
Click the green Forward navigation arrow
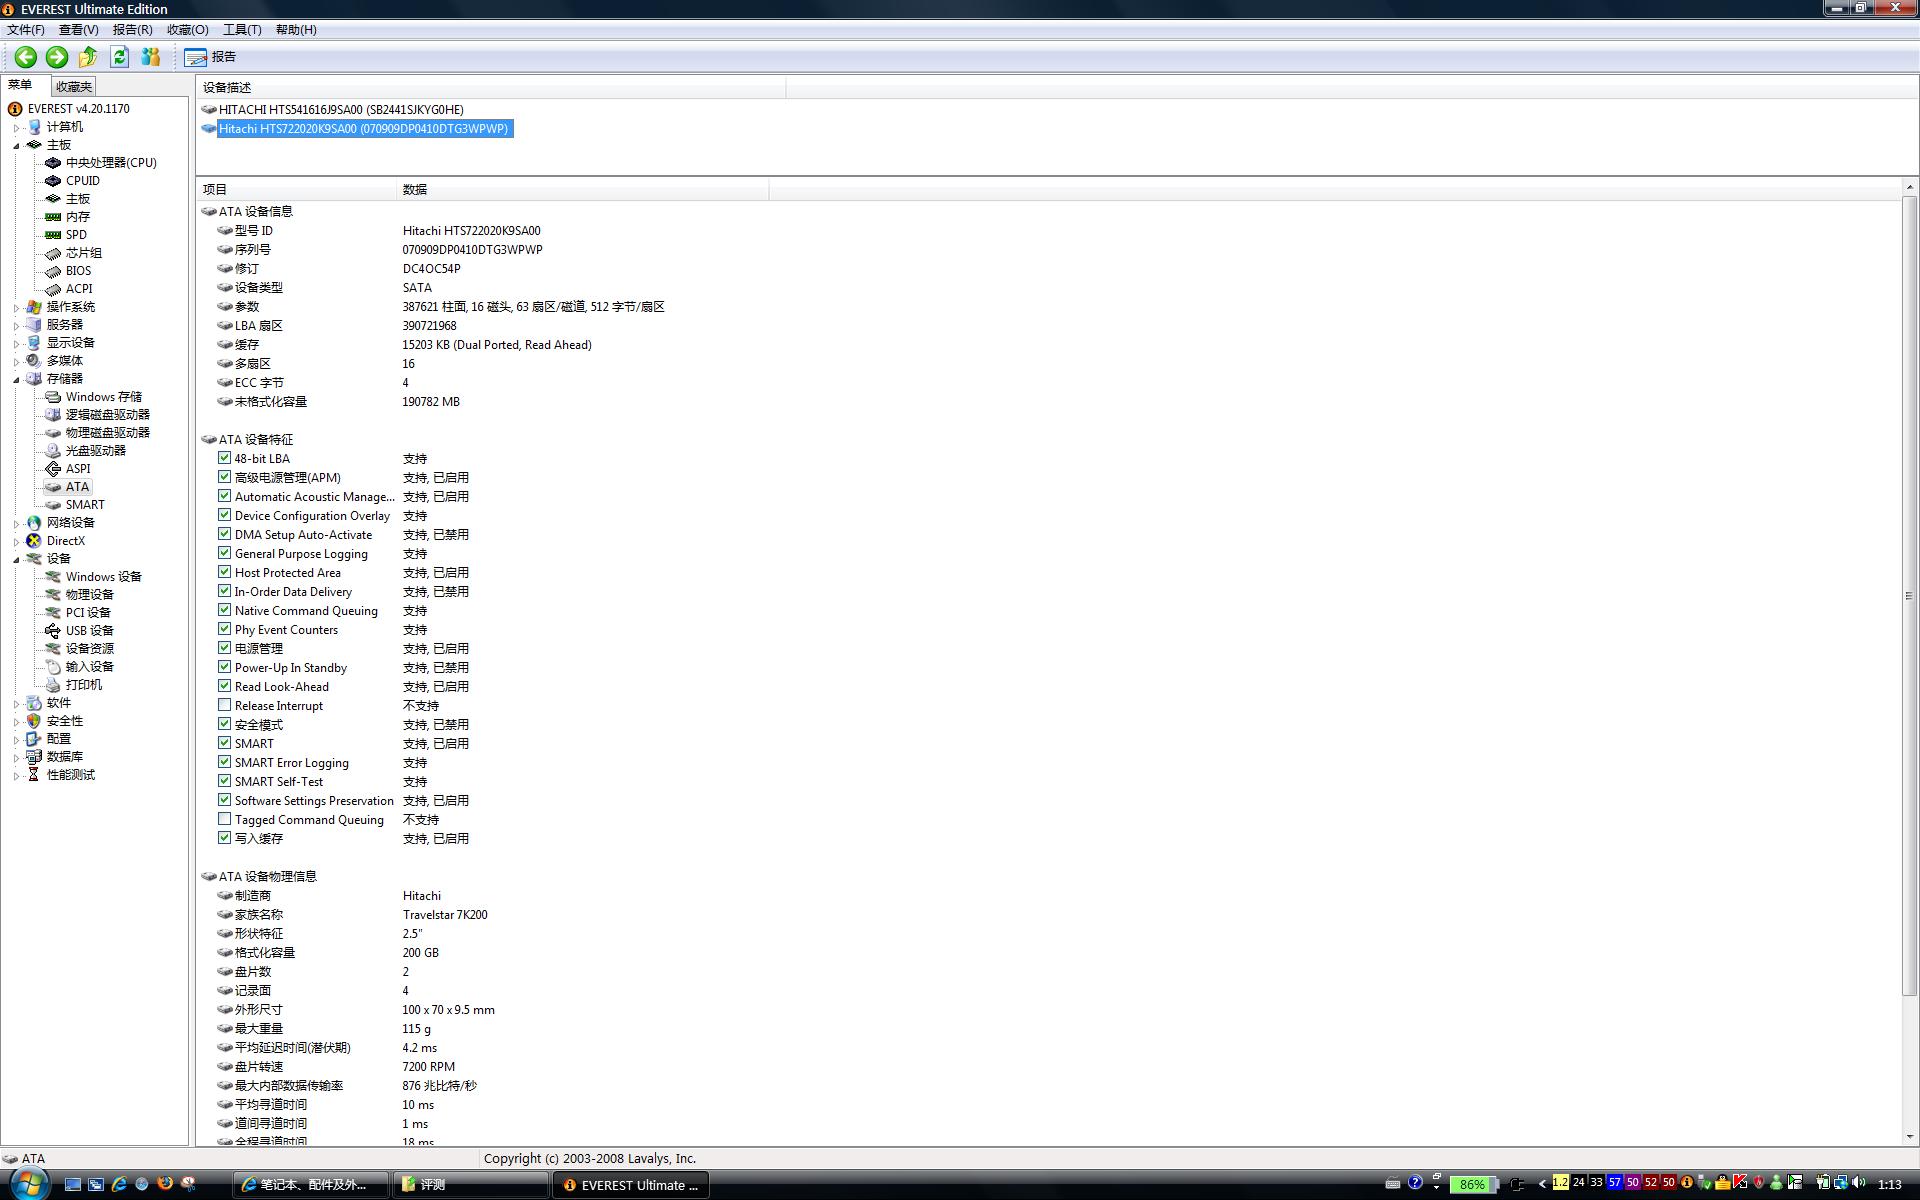click(x=57, y=57)
